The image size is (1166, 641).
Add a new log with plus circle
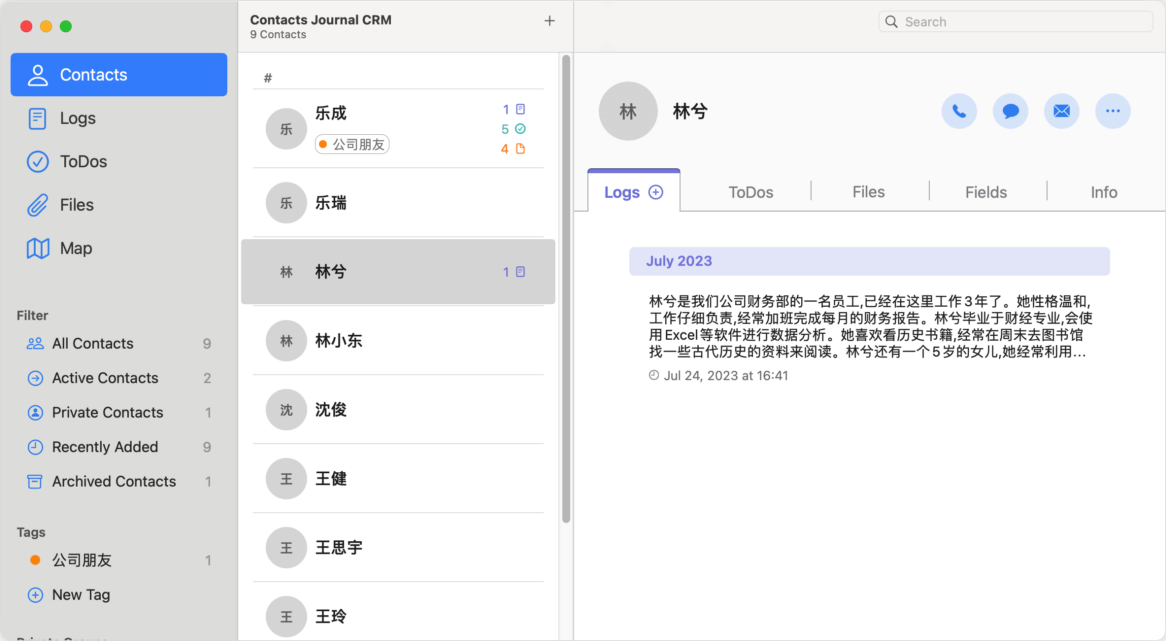click(x=656, y=193)
